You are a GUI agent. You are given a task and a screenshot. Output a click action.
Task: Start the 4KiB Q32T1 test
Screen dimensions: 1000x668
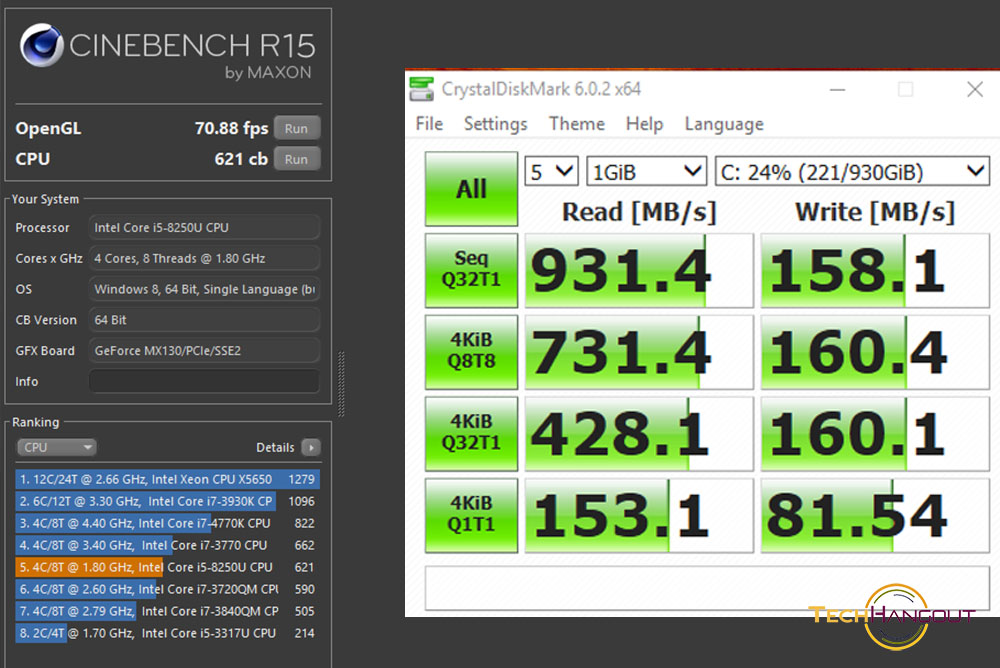tap(471, 434)
